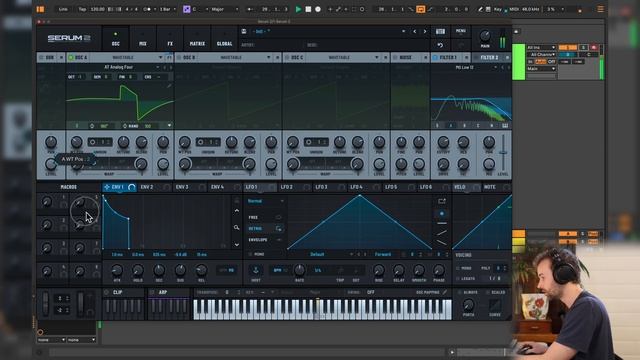Select the LFO FREE mode option
This screenshot has width=640, height=360.
(265, 218)
